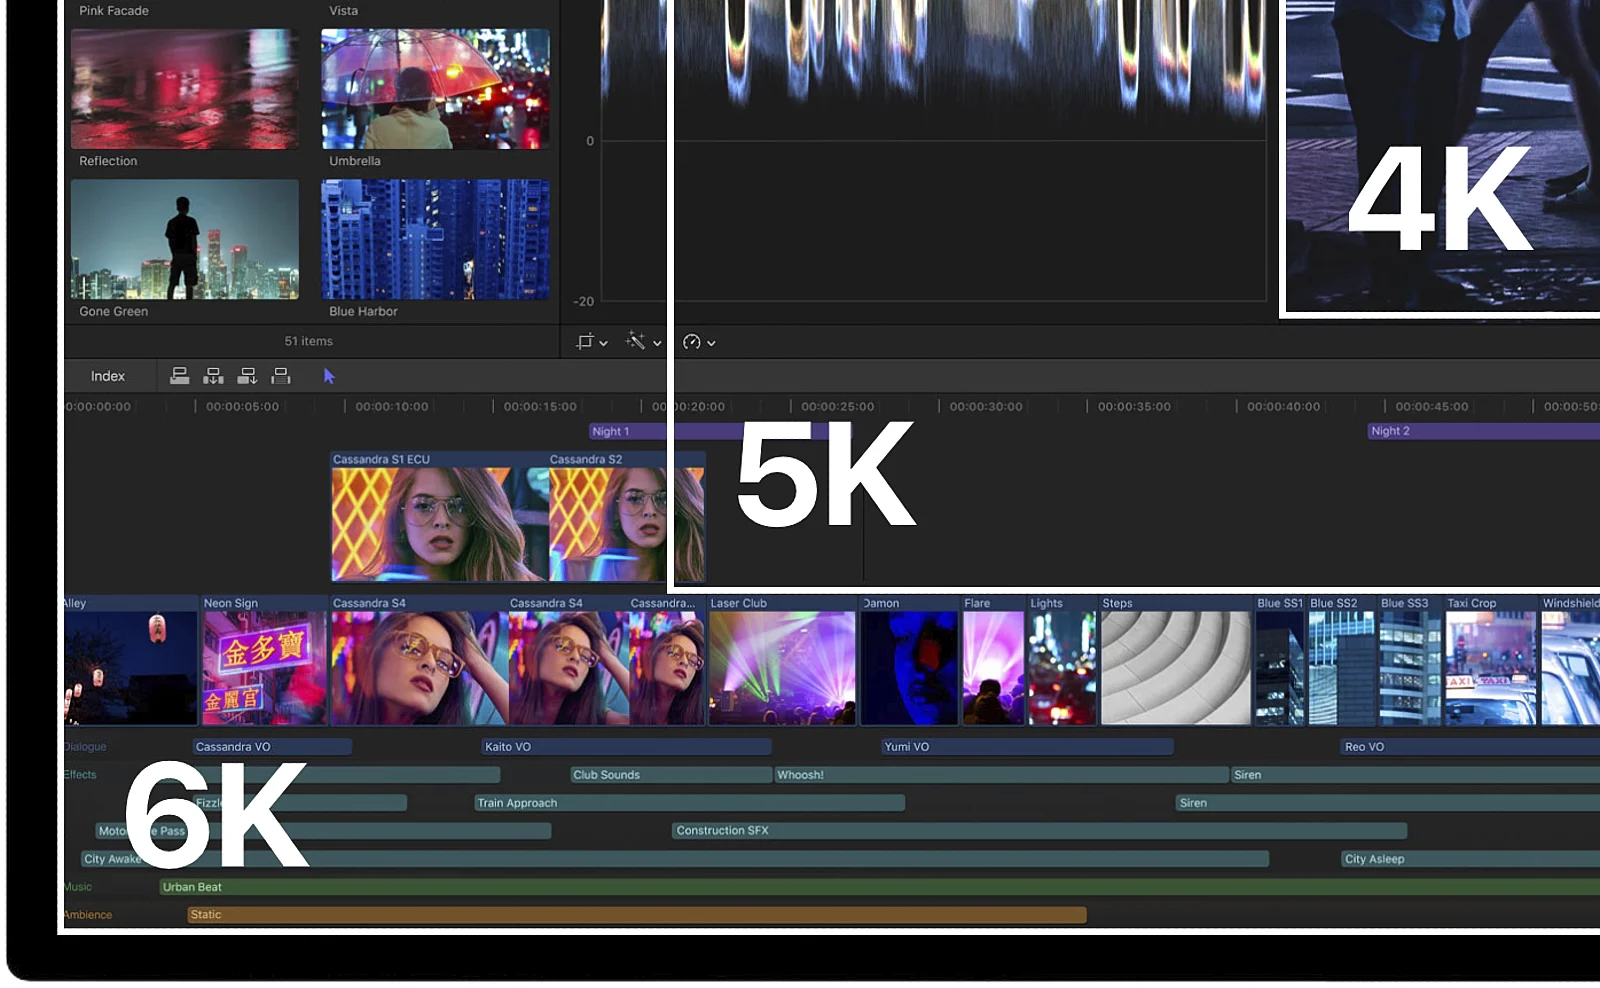Click the Ambience role lane label
The width and height of the screenshot is (1600, 988).
click(88, 915)
